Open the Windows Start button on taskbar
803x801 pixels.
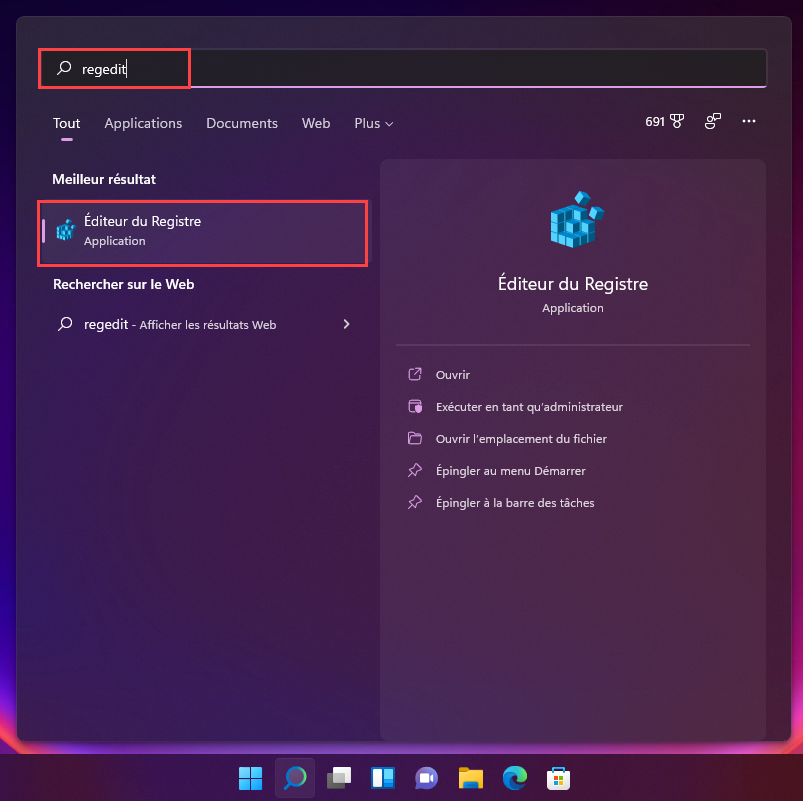point(250,778)
